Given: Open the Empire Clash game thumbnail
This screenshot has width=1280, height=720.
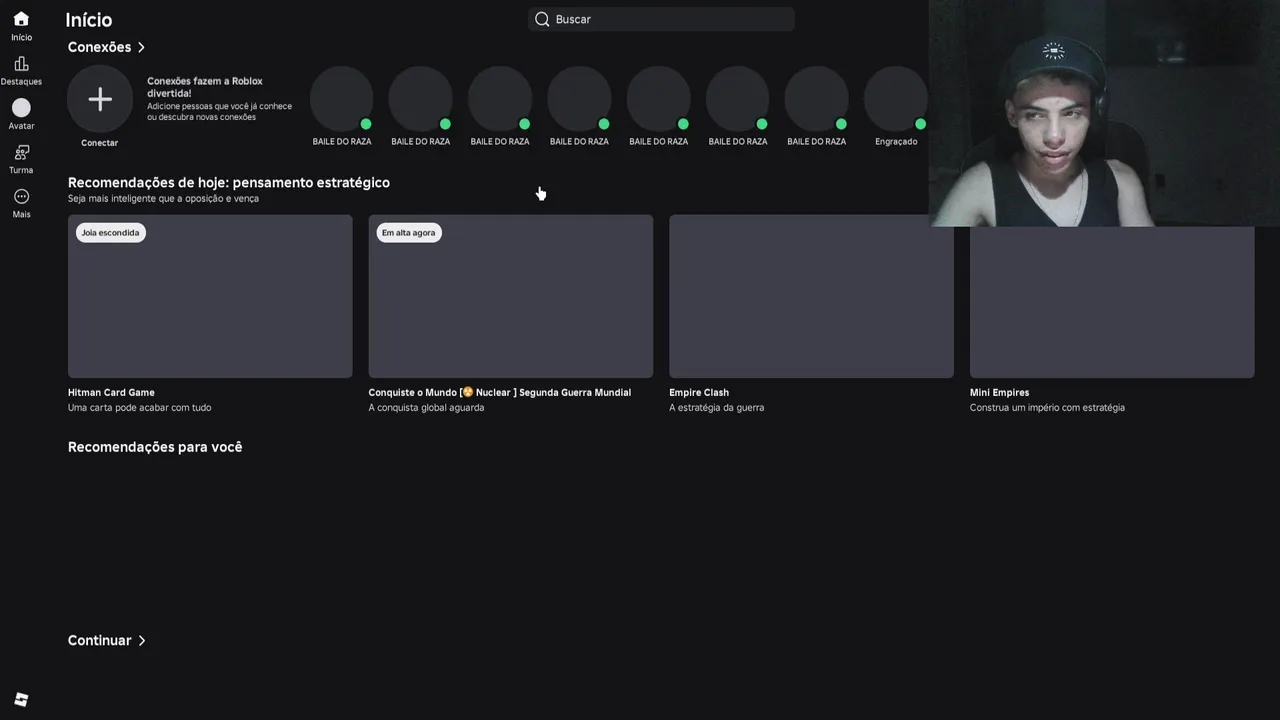Looking at the screenshot, I should click(x=811, y=296).
